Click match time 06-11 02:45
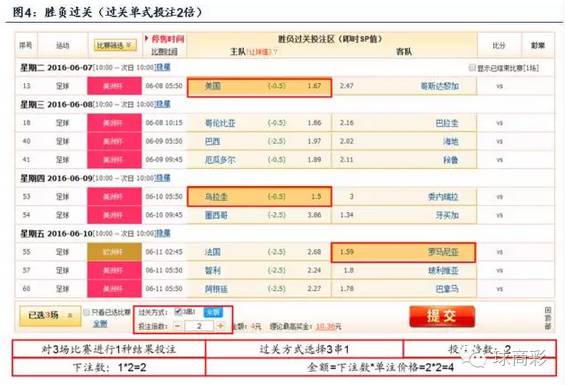Viewport: 565px width, 385px height. pos(164,252)
